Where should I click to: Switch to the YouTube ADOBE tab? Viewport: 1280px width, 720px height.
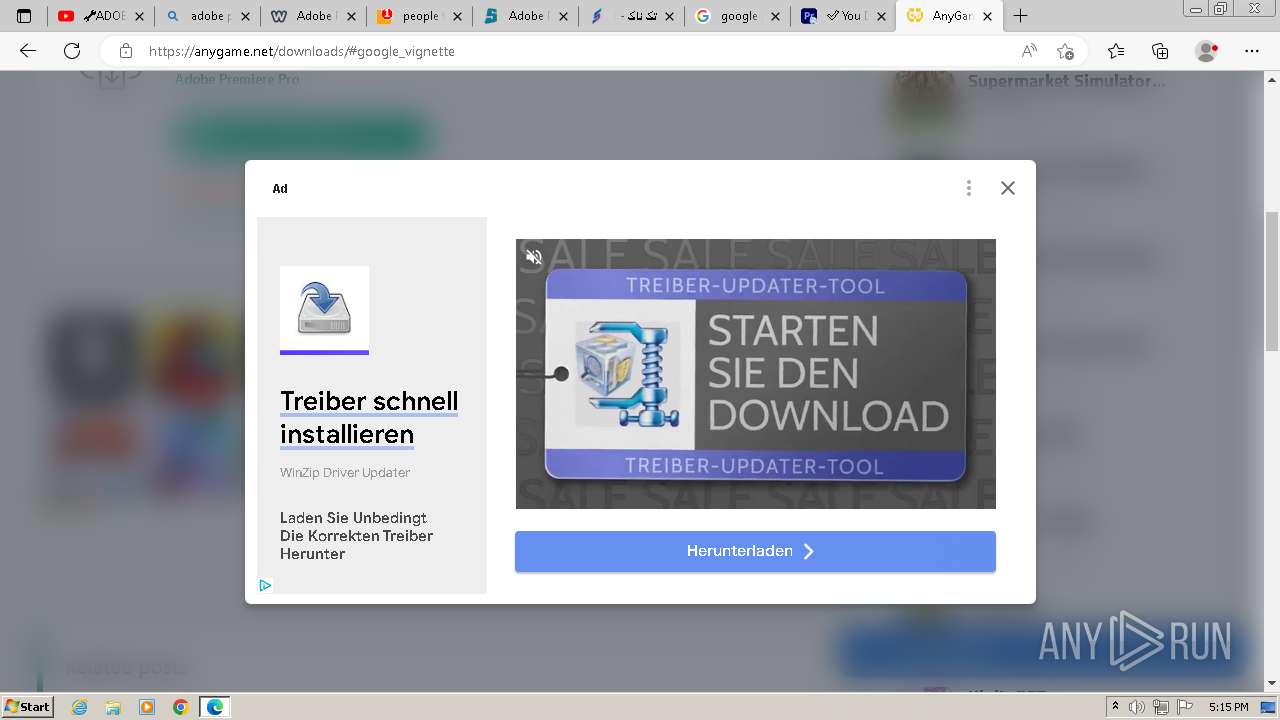coord(101,16)
